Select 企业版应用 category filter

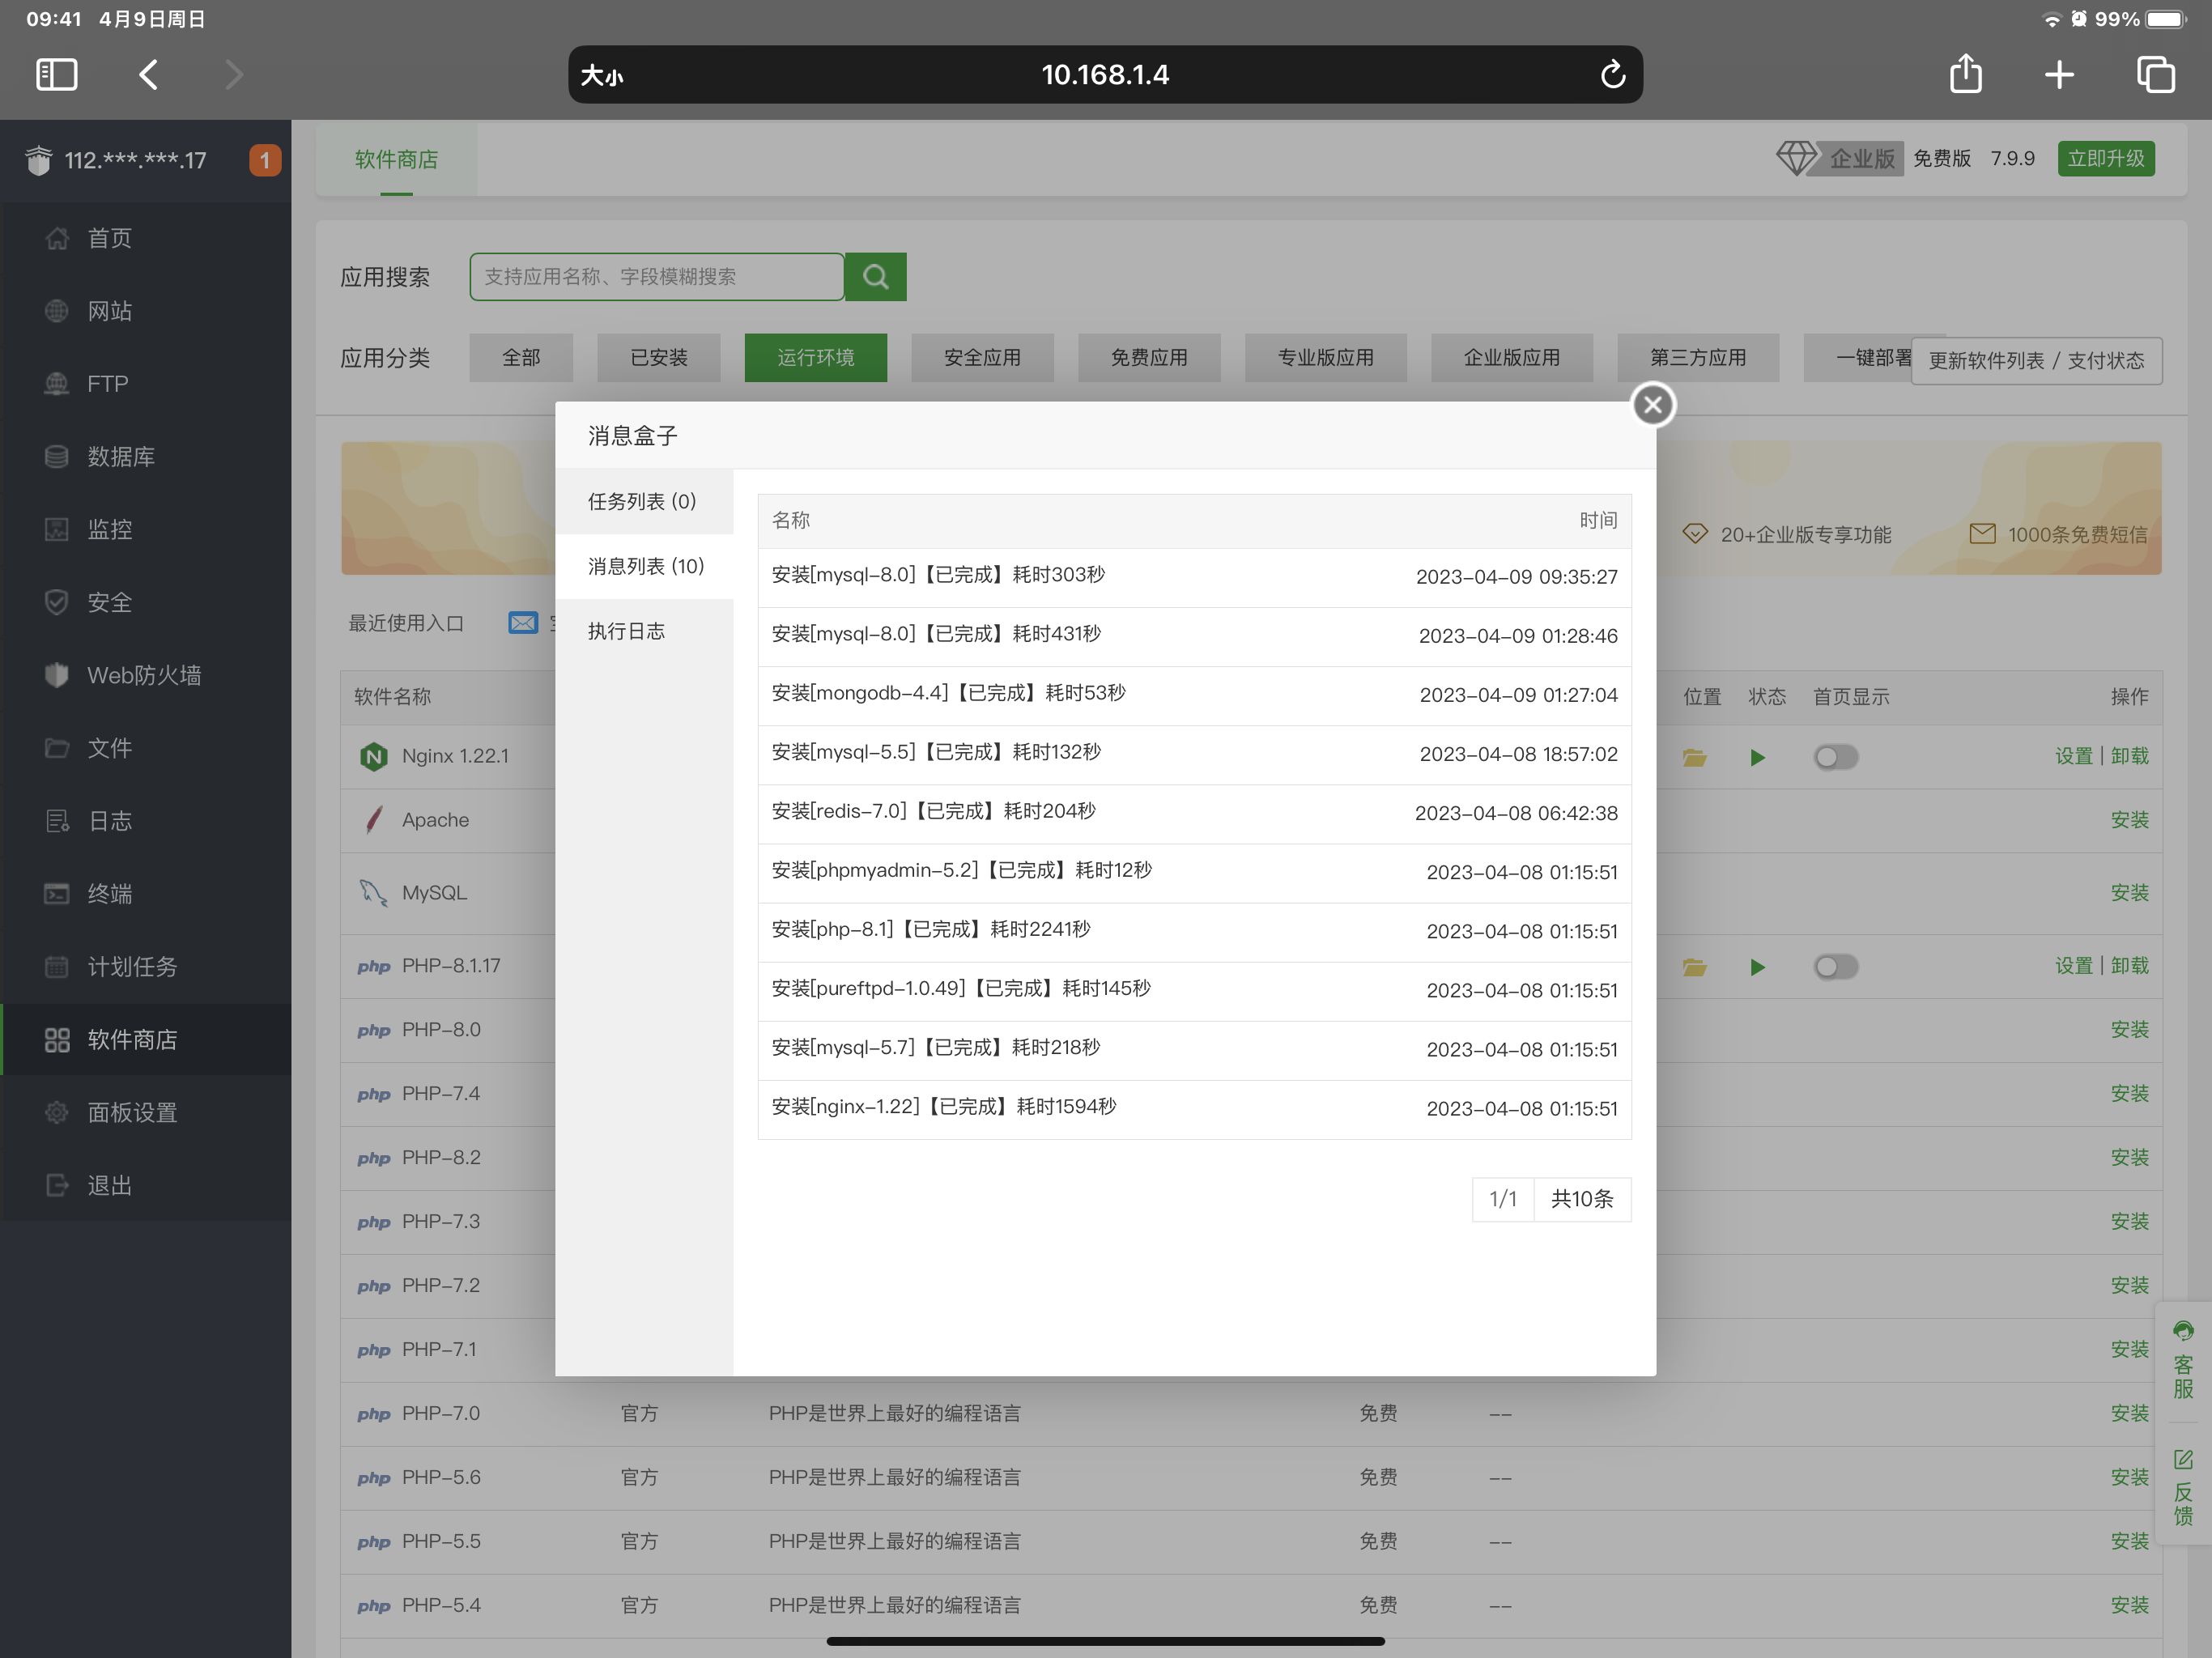(1512, 358)
